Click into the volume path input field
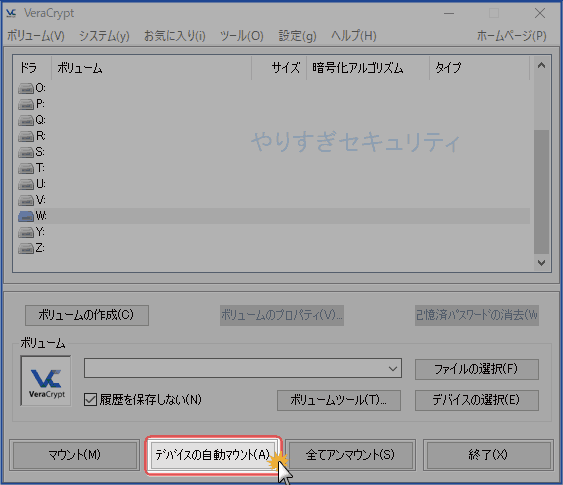 [x=235, y=368]
